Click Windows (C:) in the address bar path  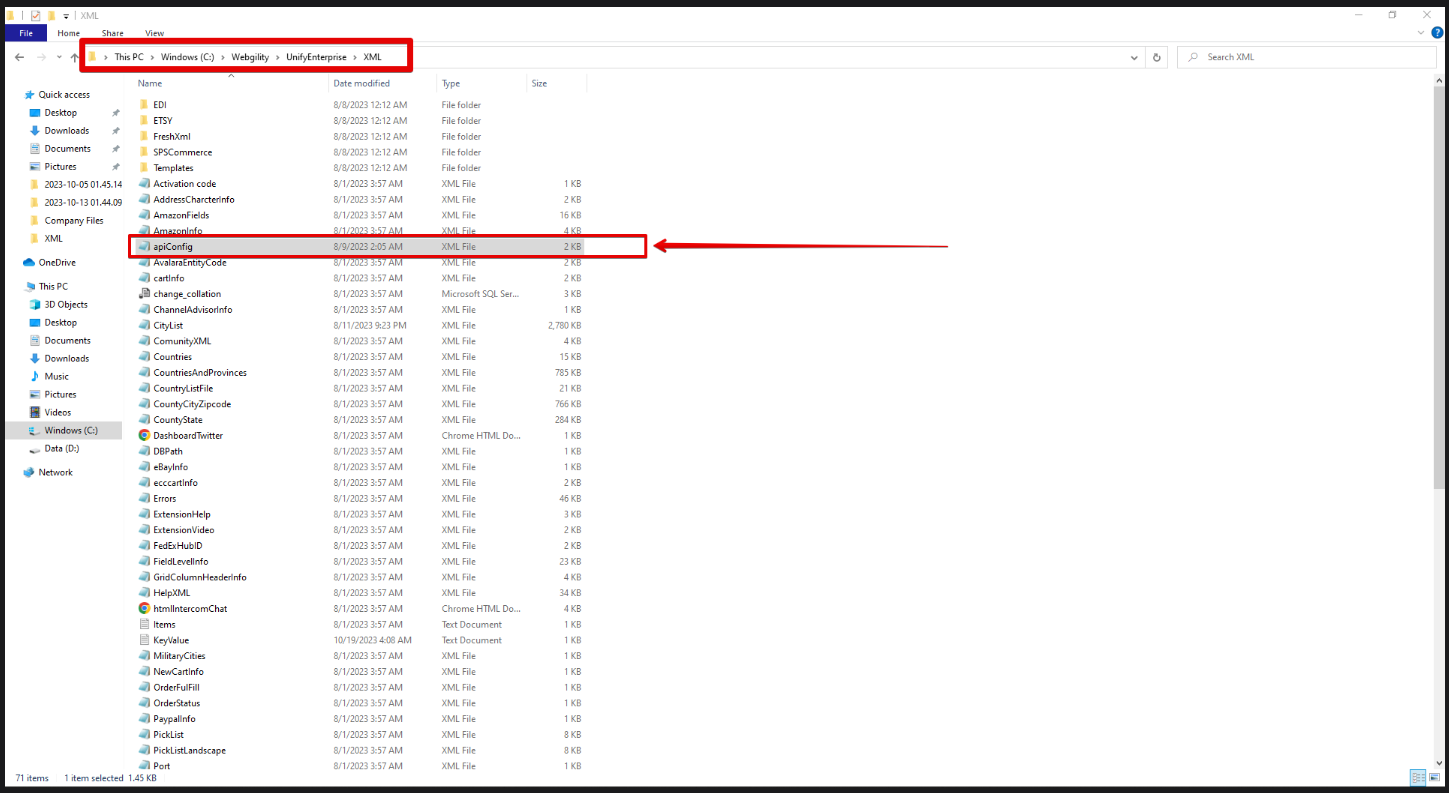(x=188, y=57)
